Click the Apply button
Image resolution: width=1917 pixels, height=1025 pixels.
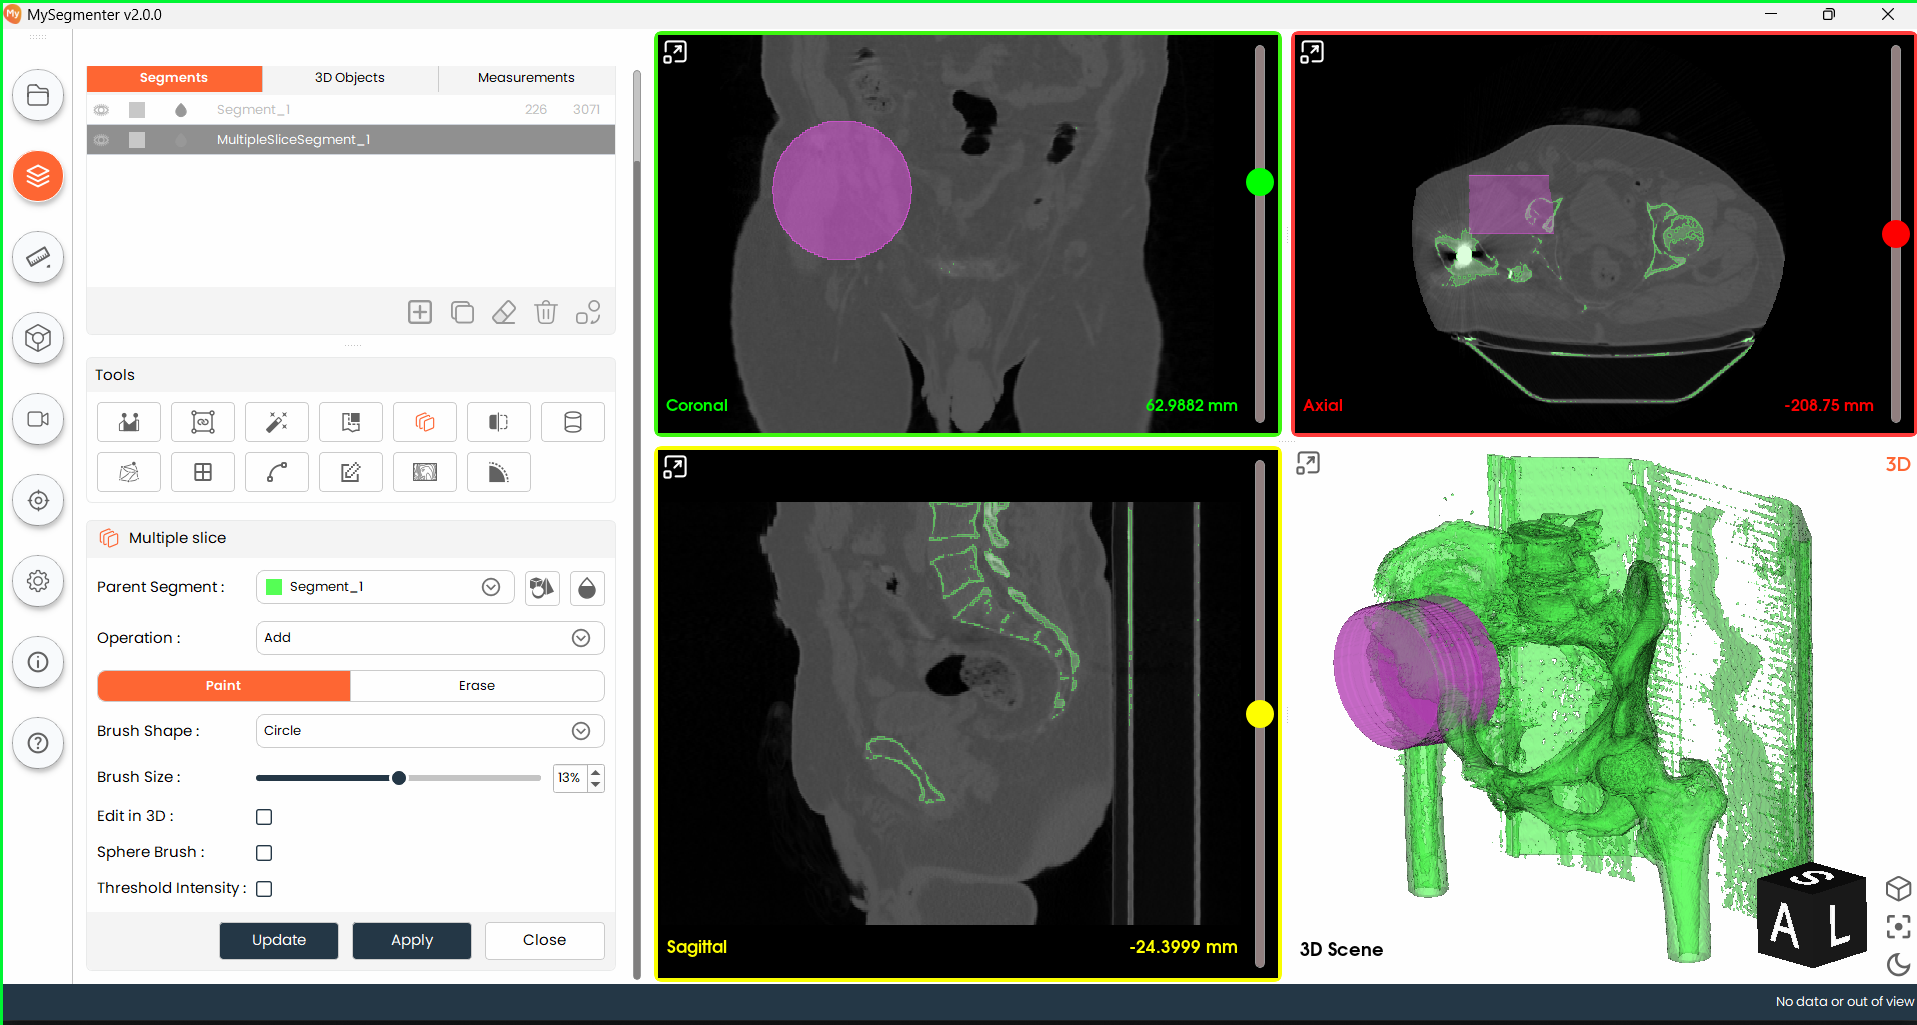[x=412, y=940]
